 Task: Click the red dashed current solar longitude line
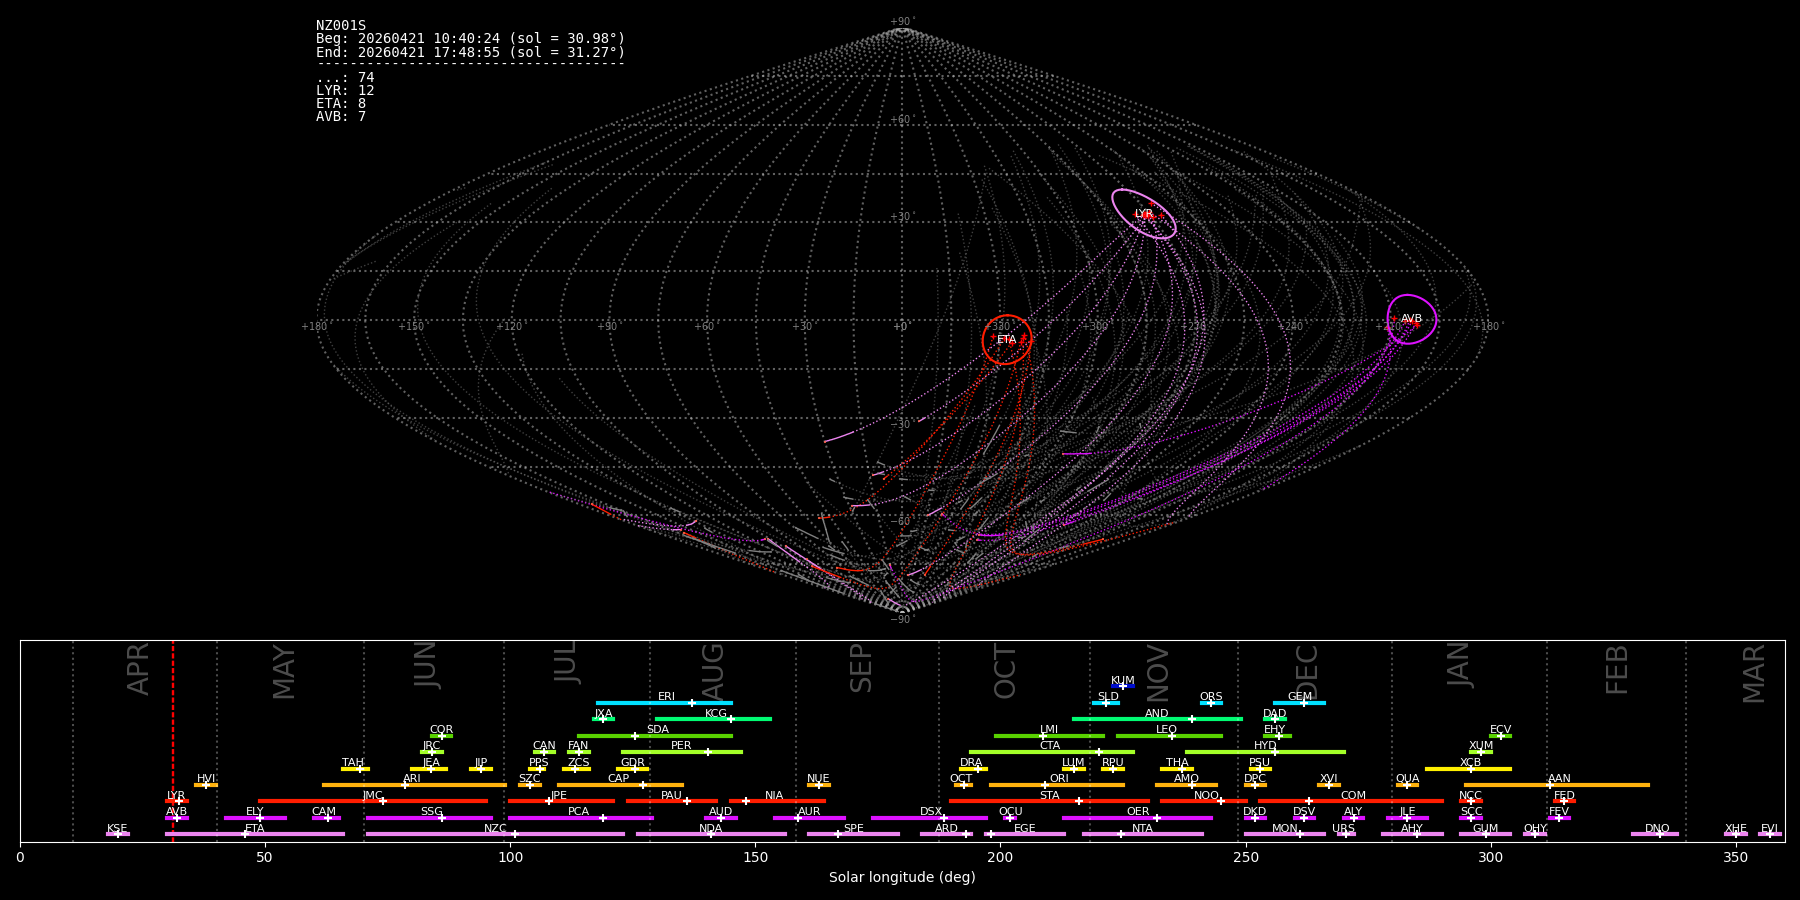pos(173,740)
